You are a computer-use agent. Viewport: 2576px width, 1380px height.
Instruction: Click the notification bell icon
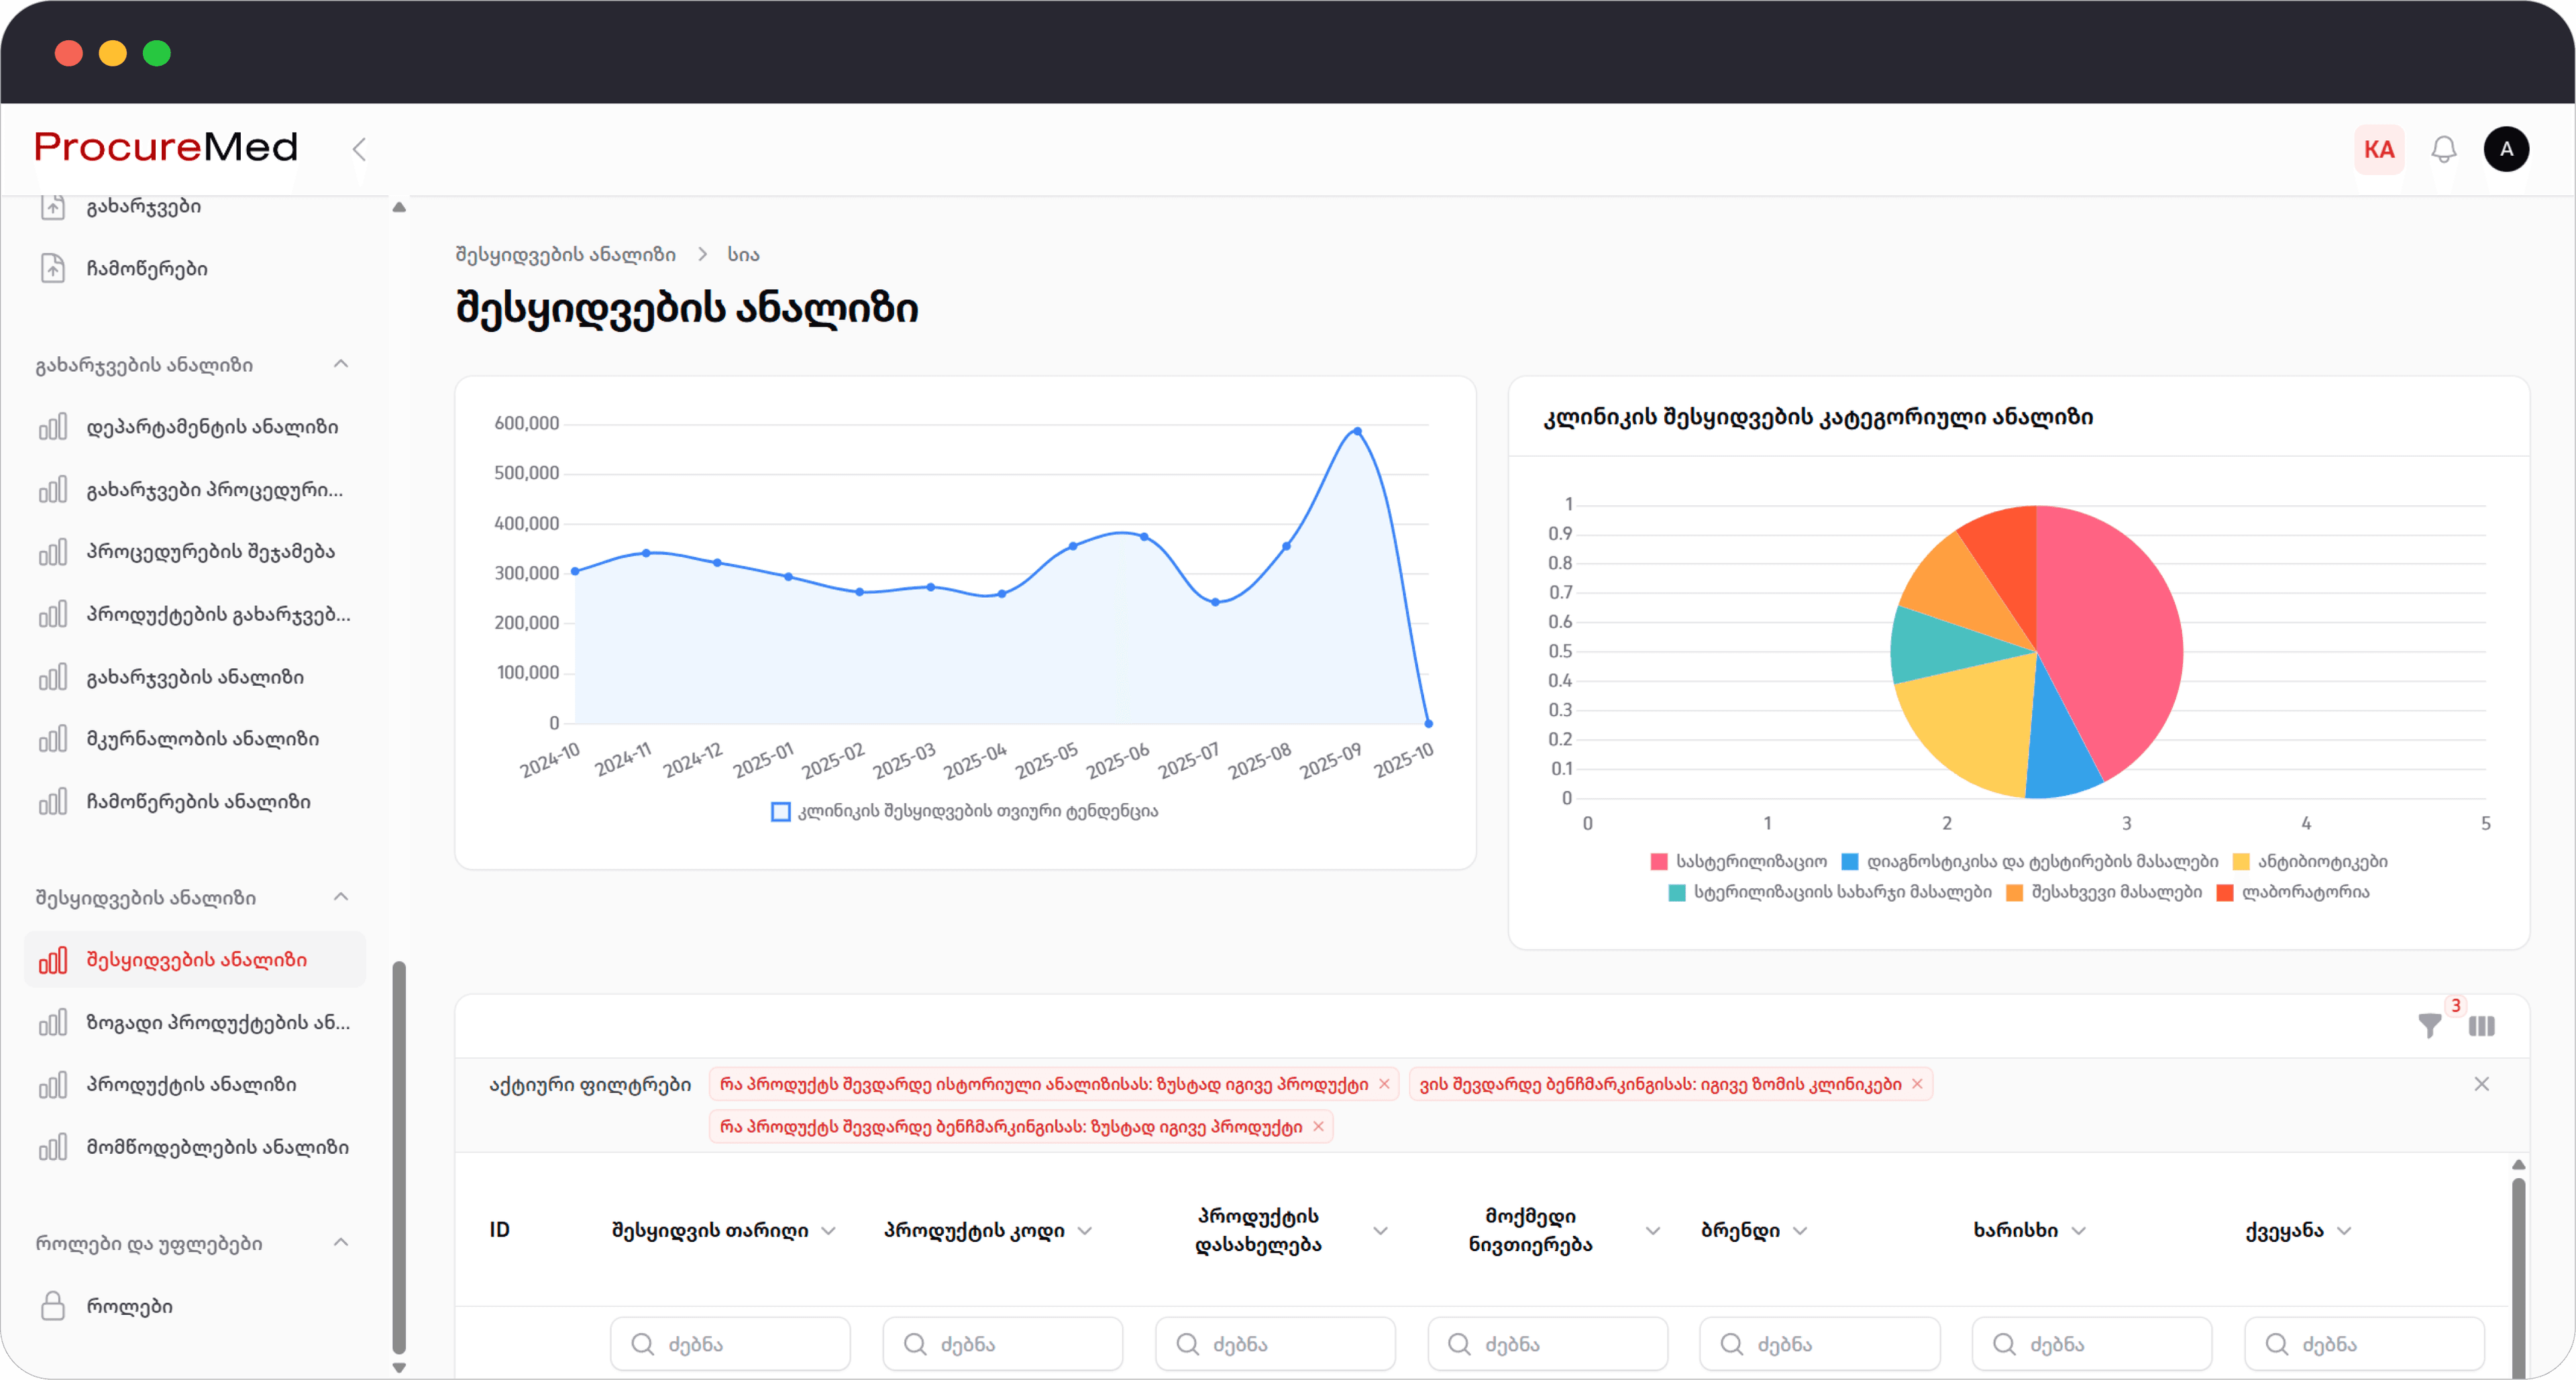tap(2443, 150)
